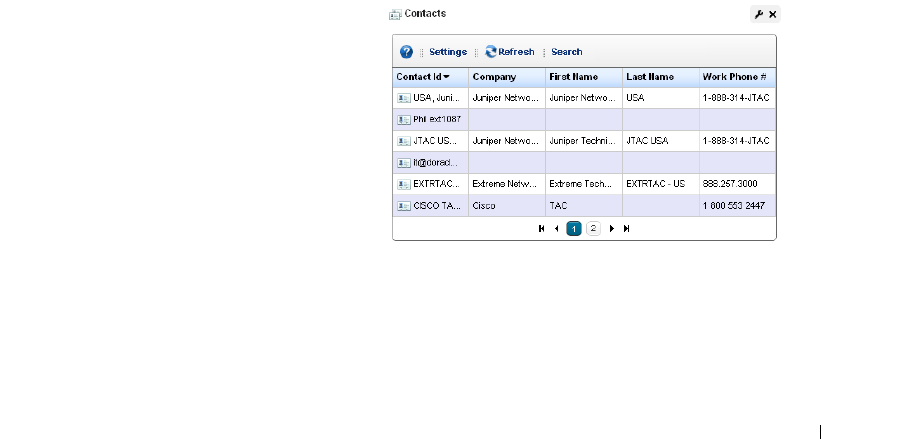Click '1 800 553 2447' work phone cell

point(738,205)
